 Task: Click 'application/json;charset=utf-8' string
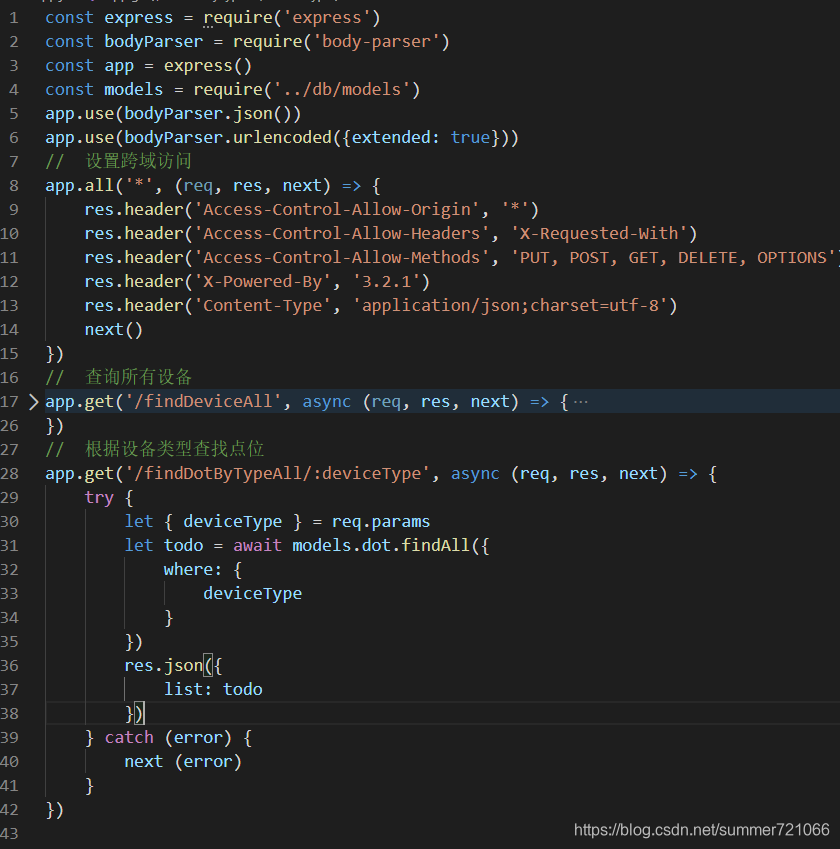510,305
